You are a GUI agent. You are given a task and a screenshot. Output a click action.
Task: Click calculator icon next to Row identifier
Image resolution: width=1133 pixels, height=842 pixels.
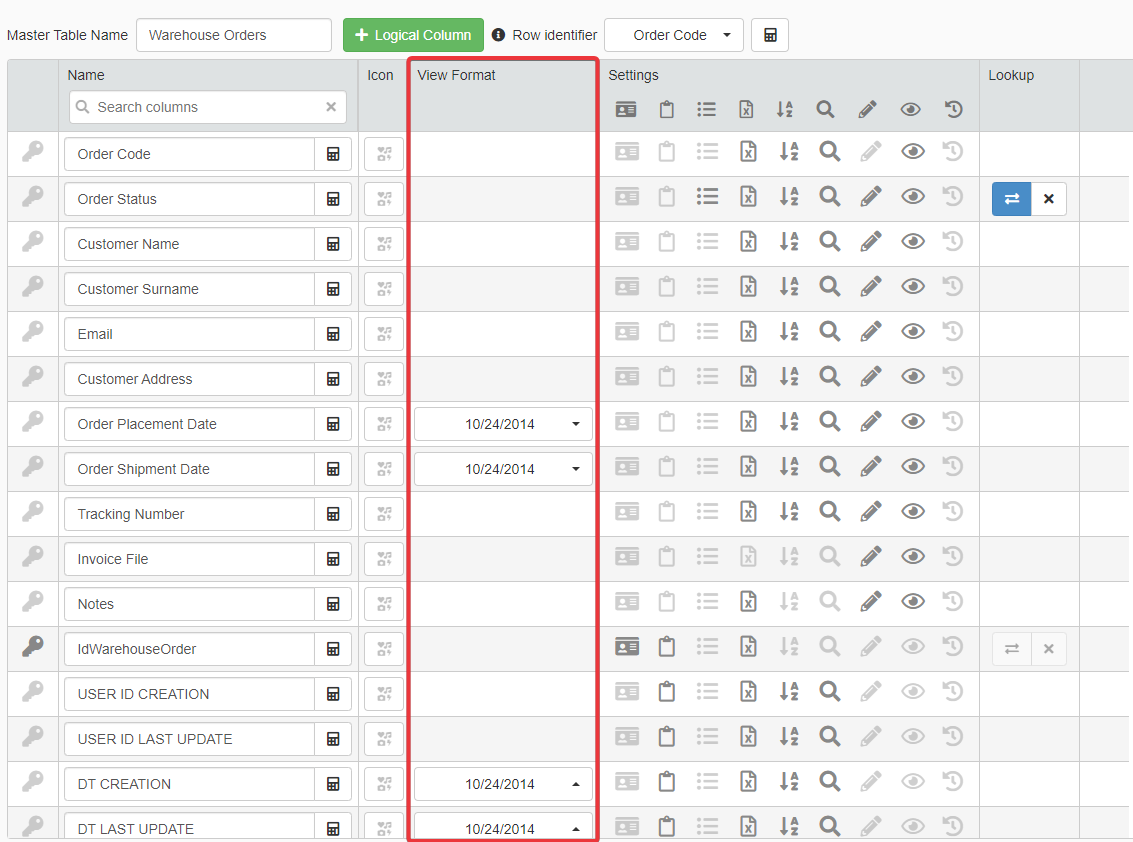click(x=770, y=35)
